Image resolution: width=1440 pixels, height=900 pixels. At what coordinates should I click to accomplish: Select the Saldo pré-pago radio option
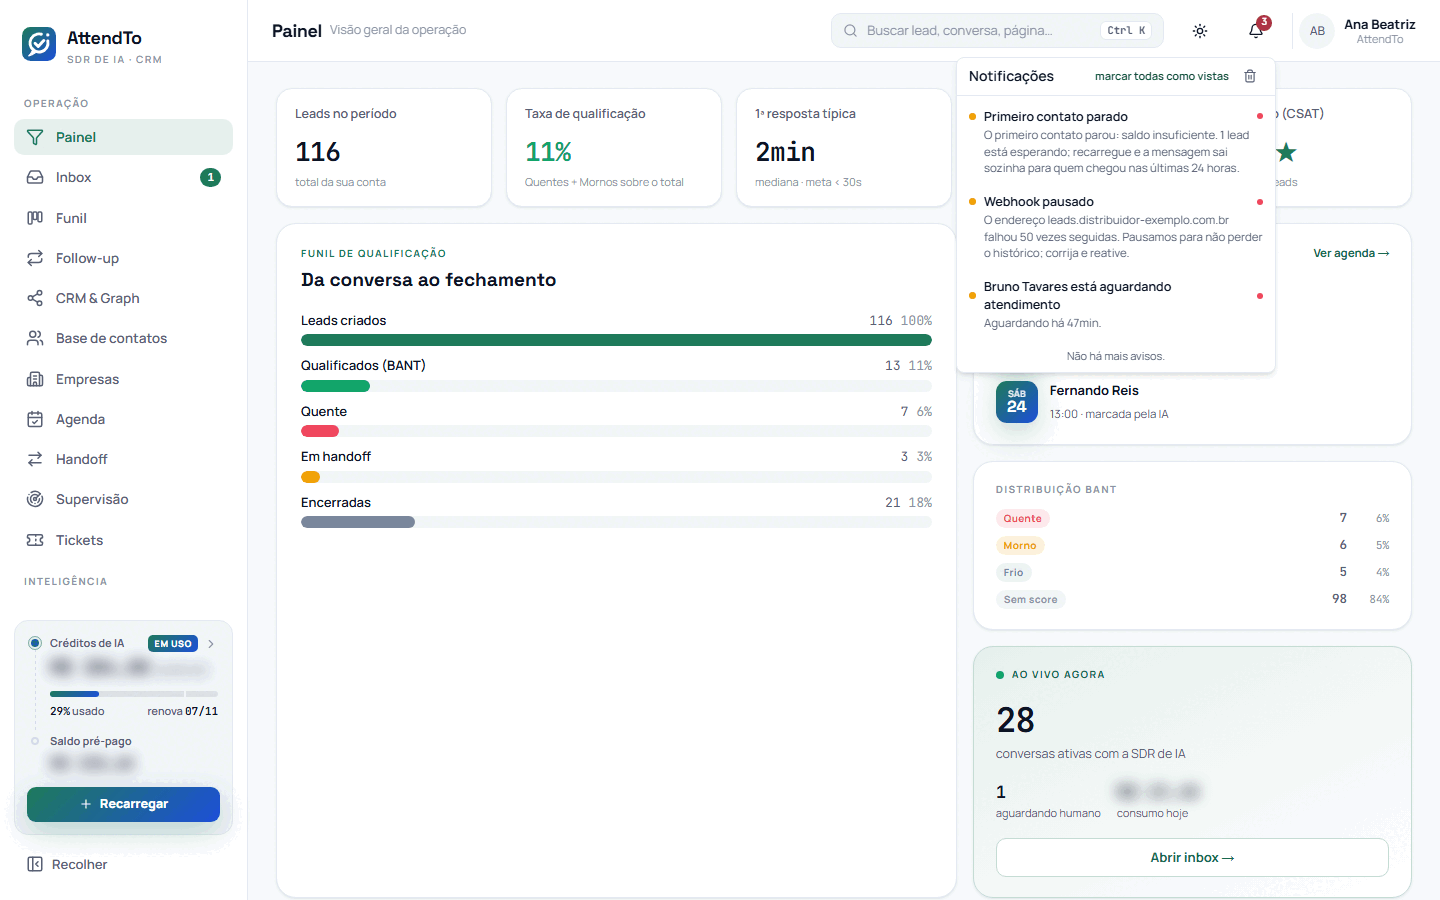(35, 741)
